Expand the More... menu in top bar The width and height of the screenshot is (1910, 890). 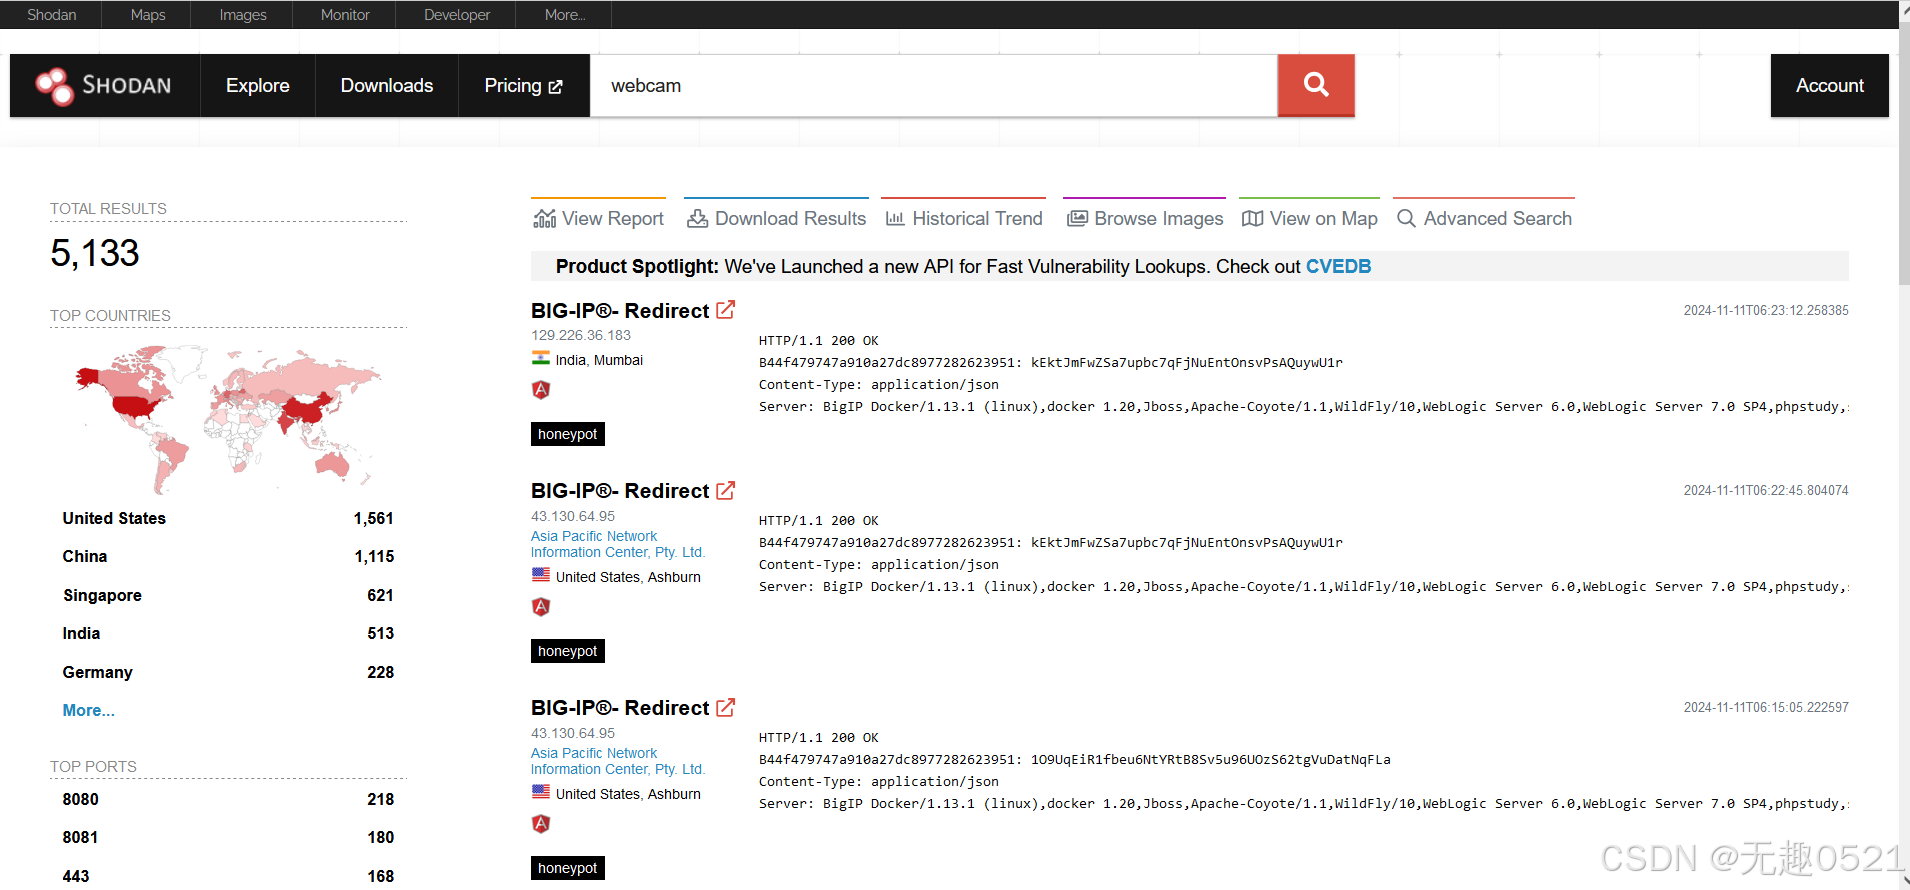pos(565,15)
